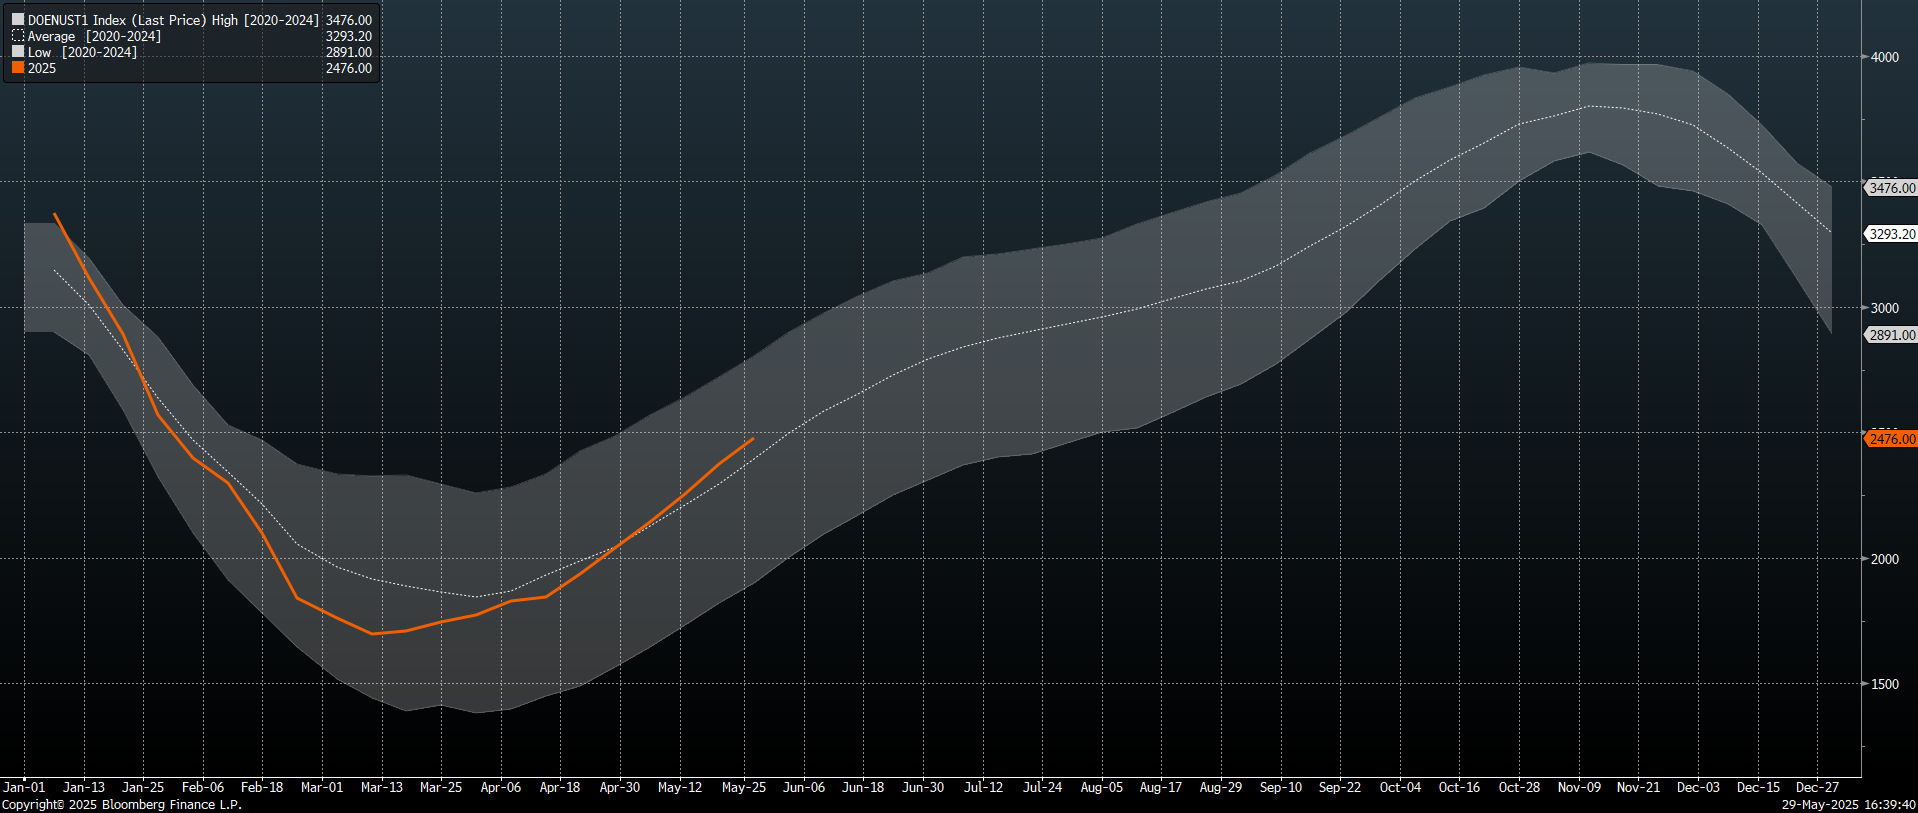Click legend value 2891.00
The width and height of the screenshot is (1918, 813).
349,52
